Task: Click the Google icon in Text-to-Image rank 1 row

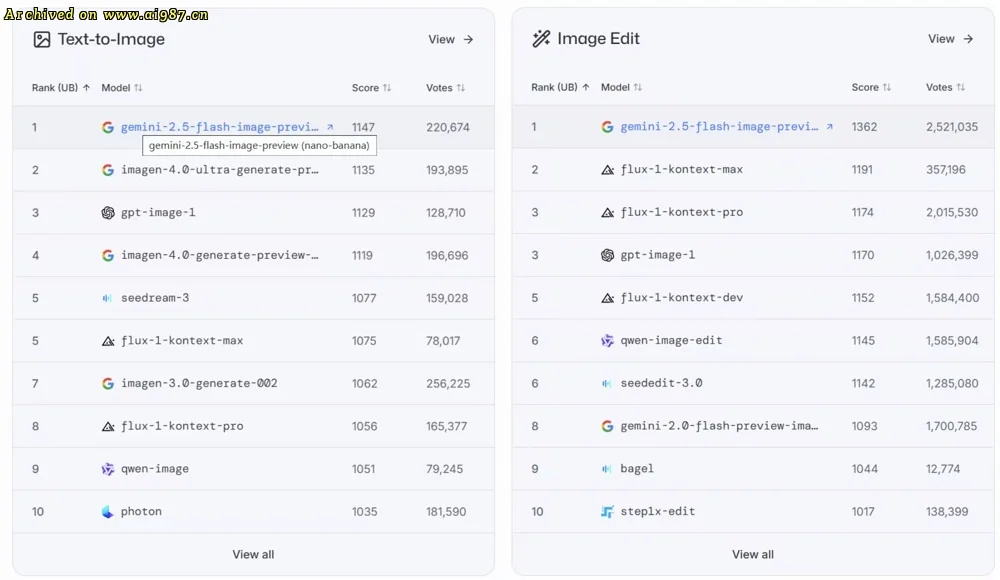Action: (108, 127)
